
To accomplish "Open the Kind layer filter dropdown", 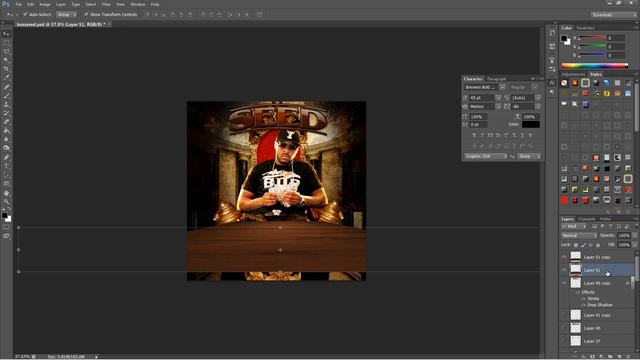I will click(574, 227).
